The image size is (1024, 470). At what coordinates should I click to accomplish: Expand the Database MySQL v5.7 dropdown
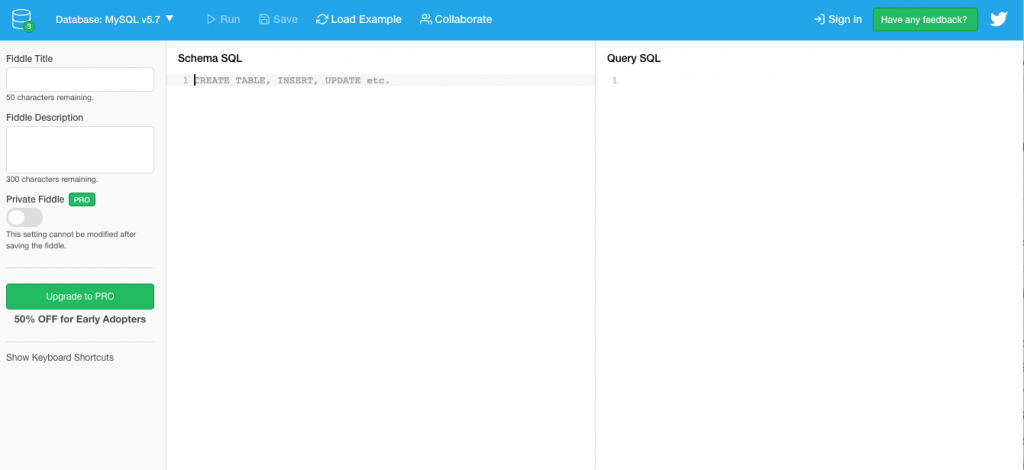[114, 19]
